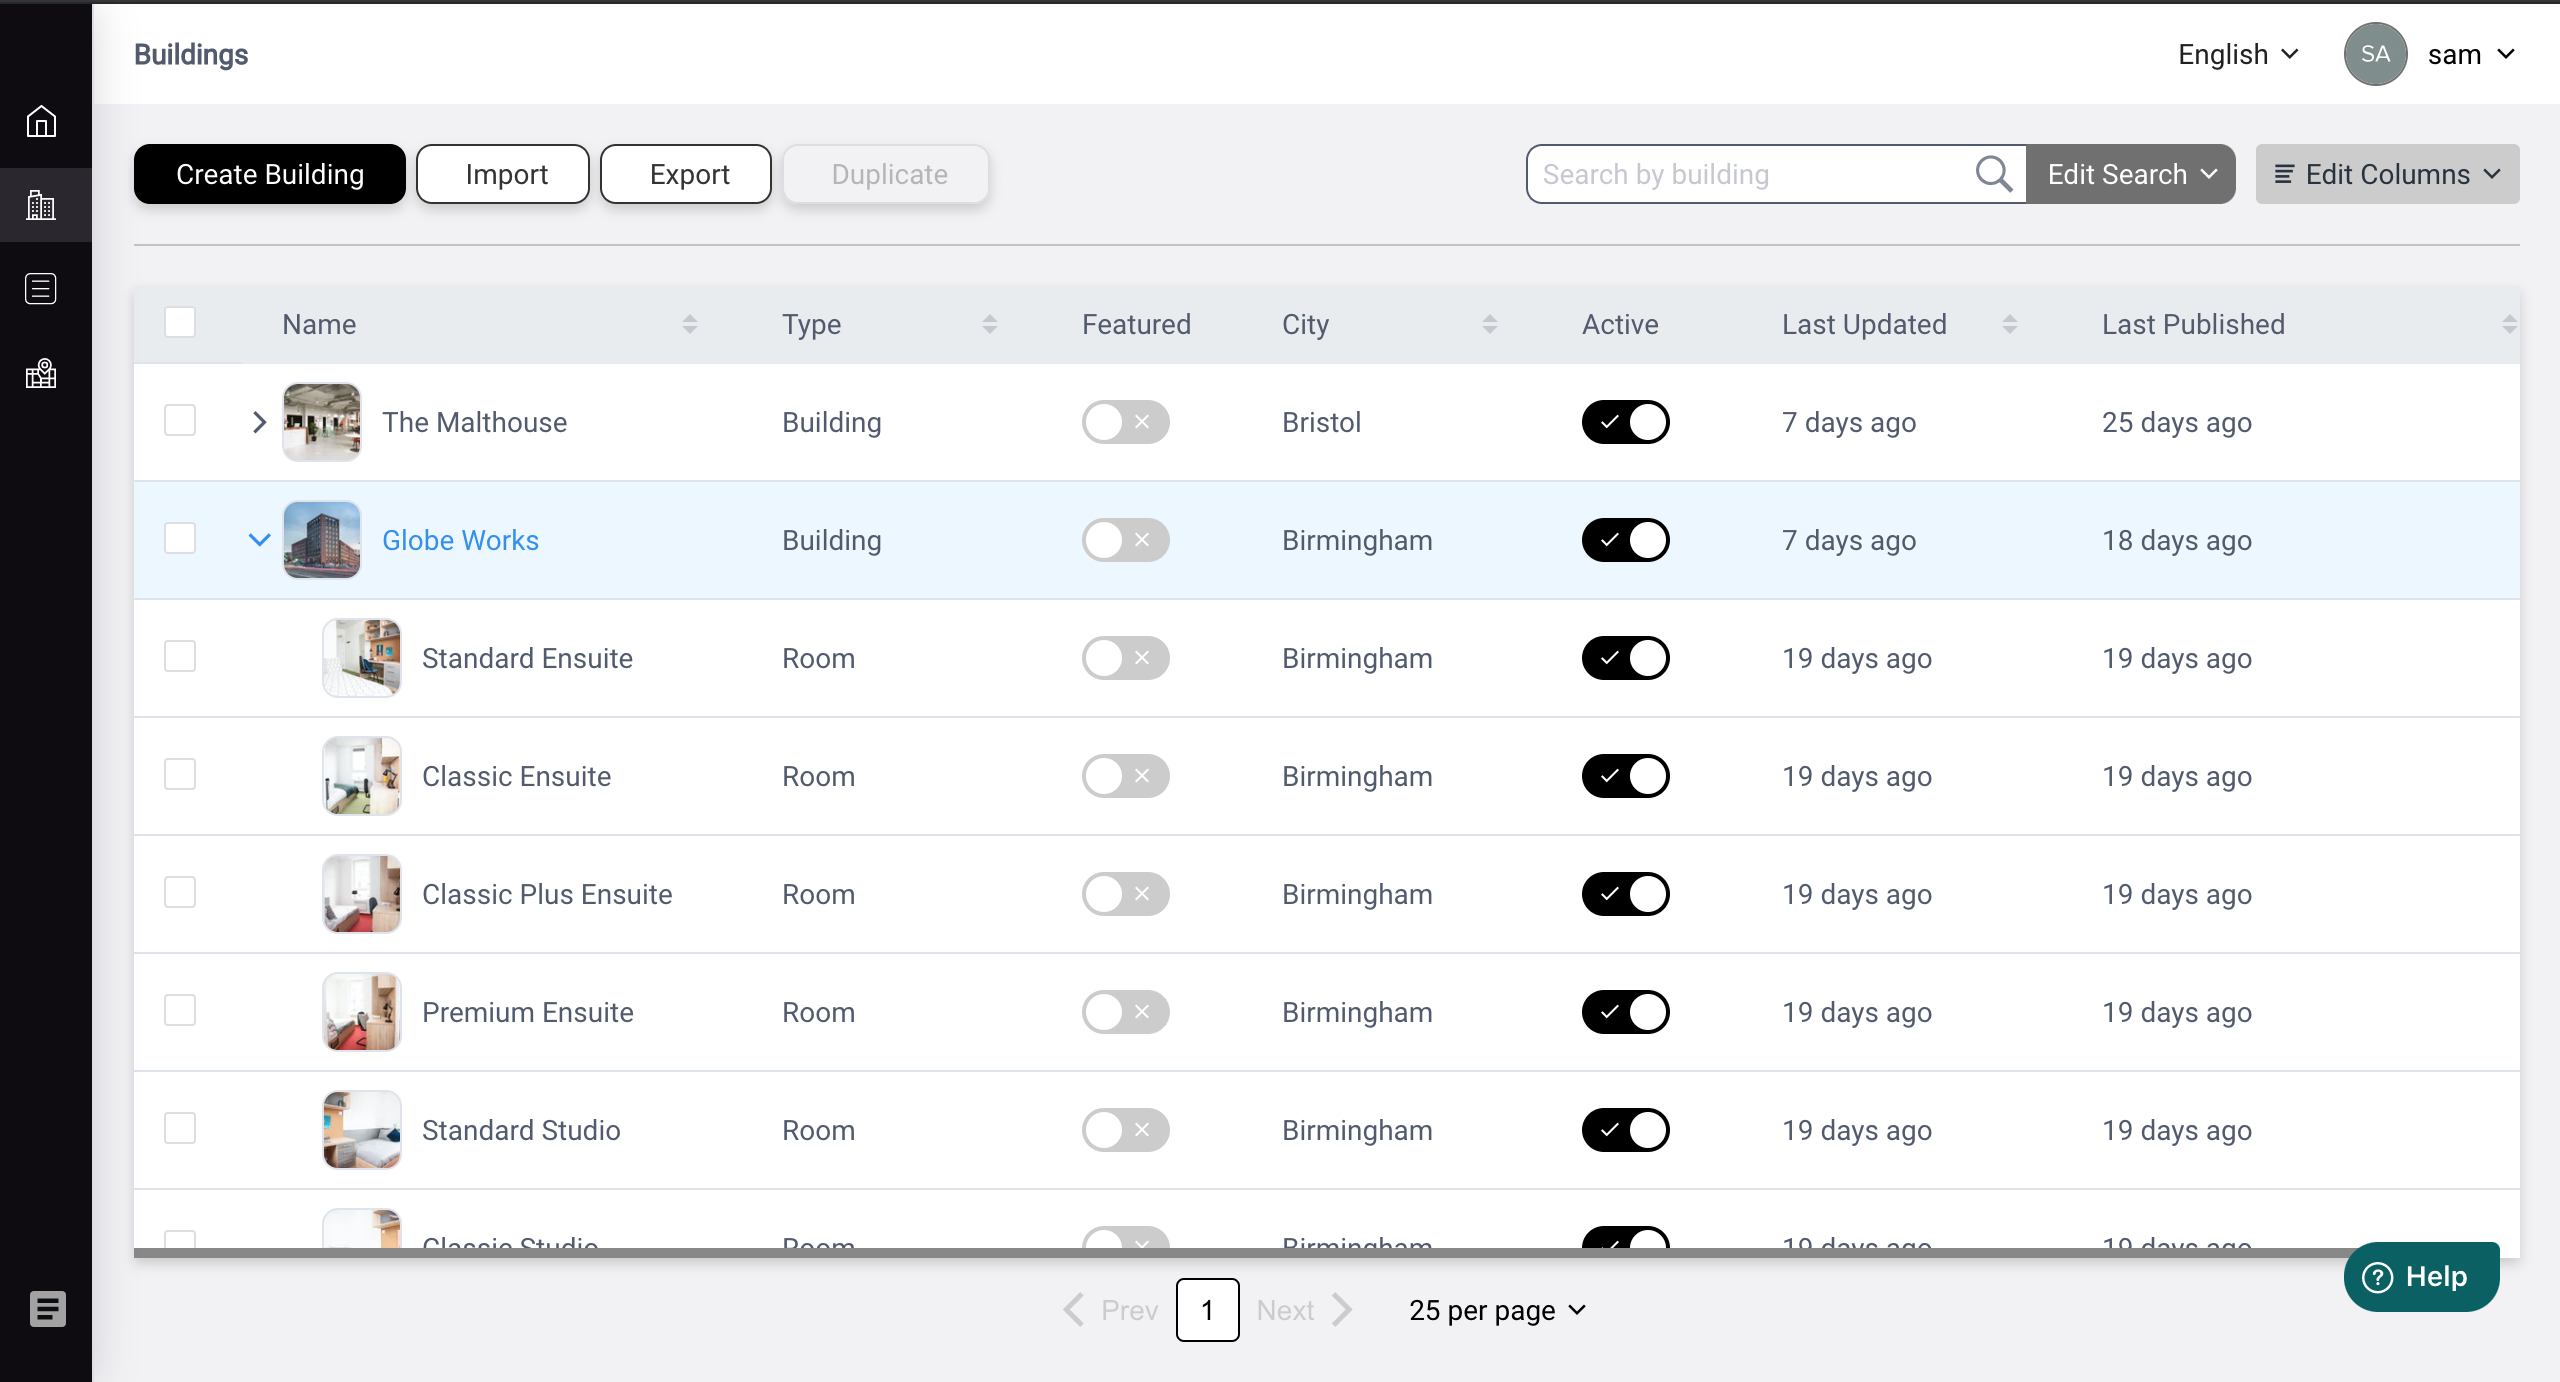Image resolution: width=2560 pixels, height=1382 pixels.
Task: Select the buildings icon in the sidebar
Action: coord(41,205)
